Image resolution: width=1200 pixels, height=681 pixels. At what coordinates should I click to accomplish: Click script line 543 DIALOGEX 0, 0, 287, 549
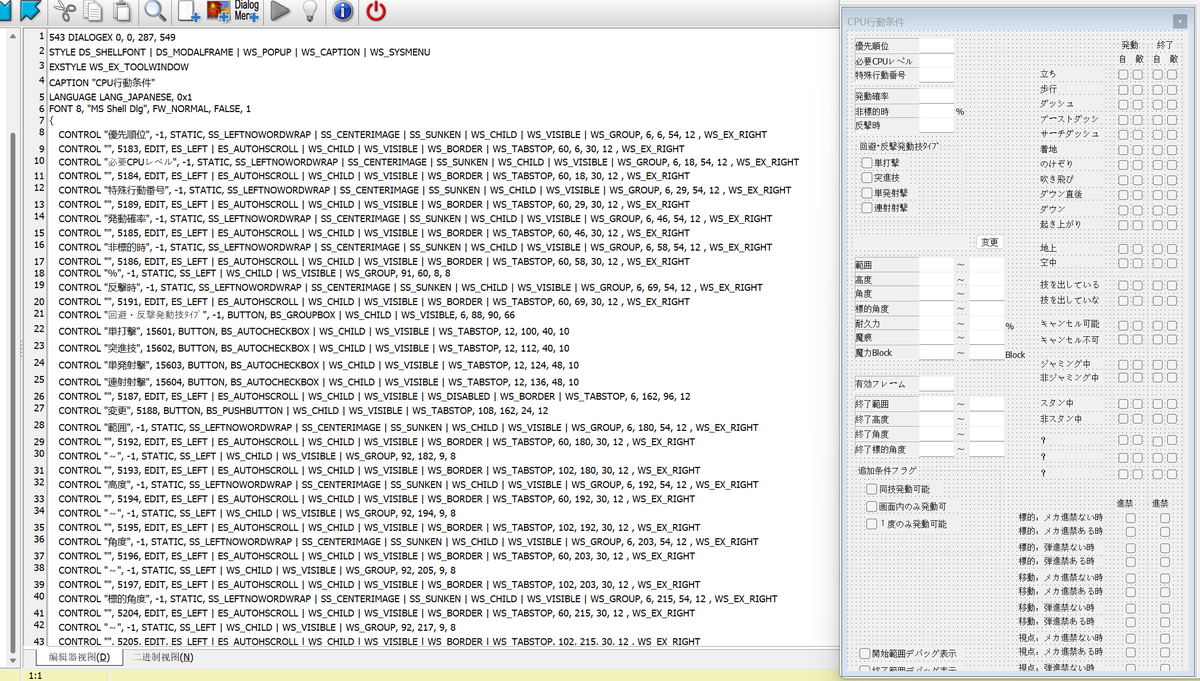coord(111,37)
